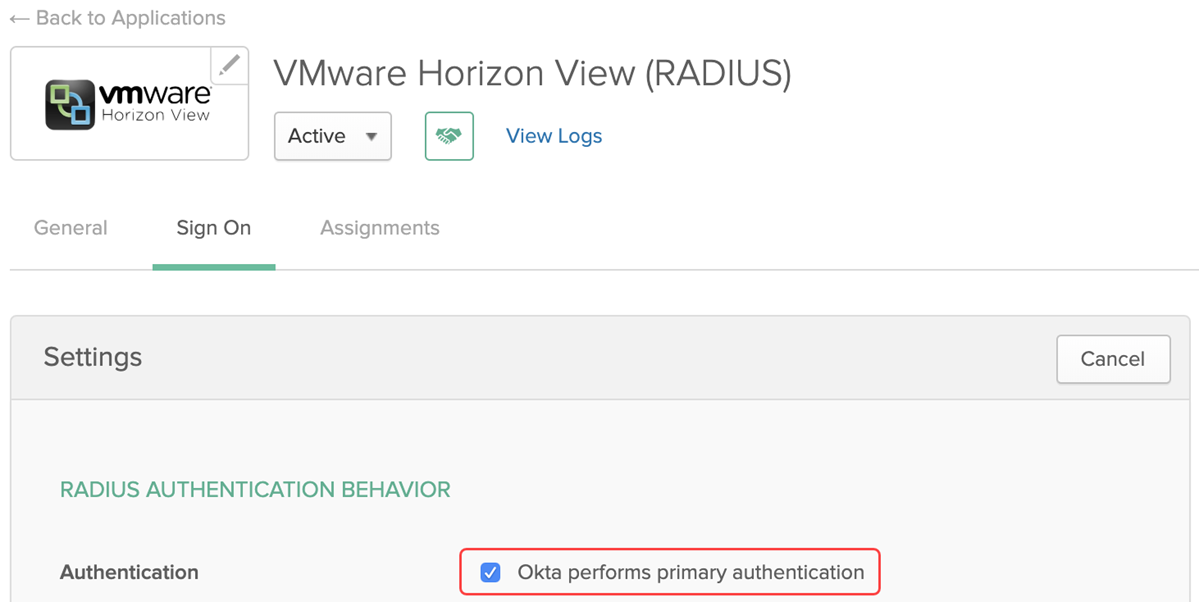Uncheck Okta performs primary authentication checkbox
Viewport: 1199px width, 602px height.
pos(490,573)
